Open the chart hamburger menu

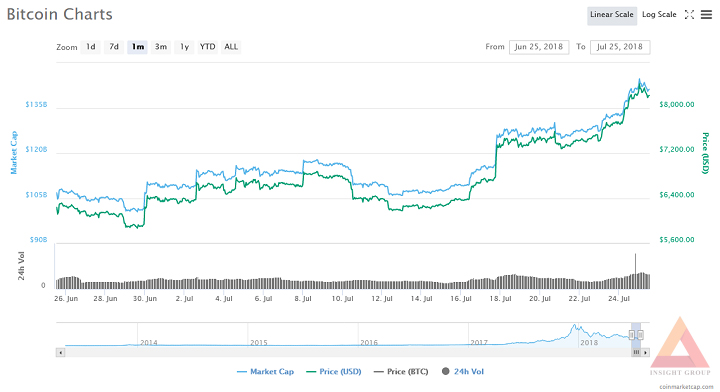click(x=706, y=15)
